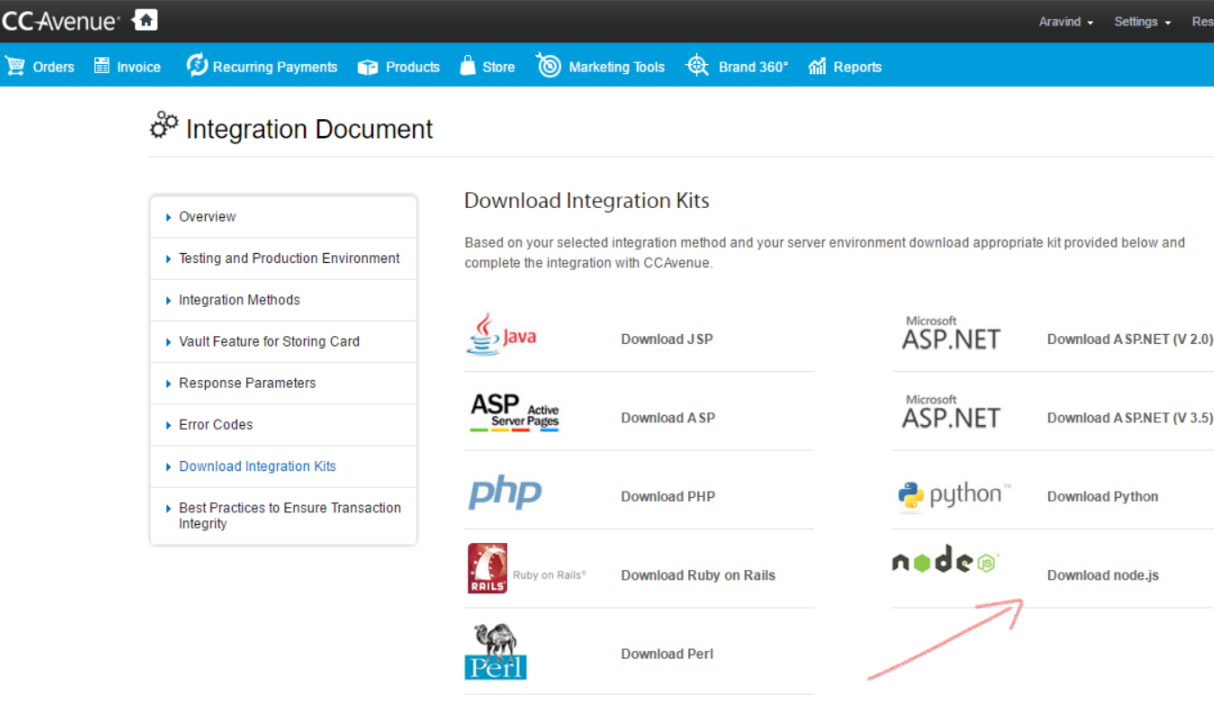Open the Aravind account dropdown
This screenshot has height=705, width=1214.
point(1066,22)
